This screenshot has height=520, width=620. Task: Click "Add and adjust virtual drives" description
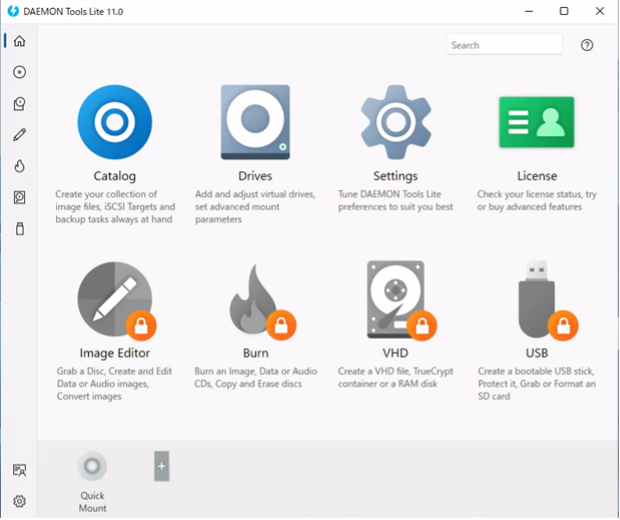coord(255,206)
